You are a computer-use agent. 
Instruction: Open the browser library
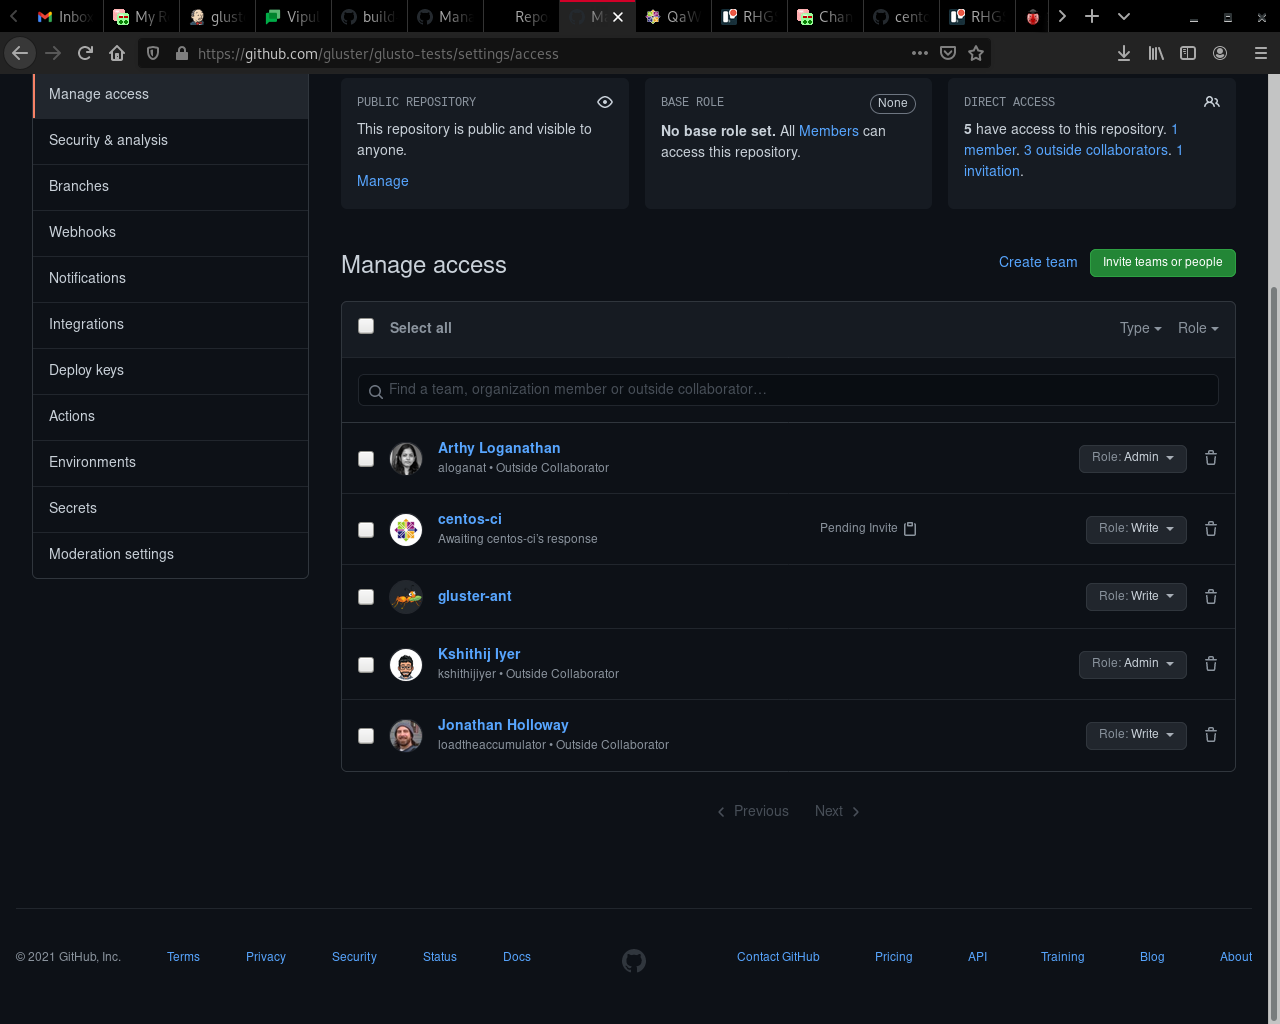coord(1156,53)
